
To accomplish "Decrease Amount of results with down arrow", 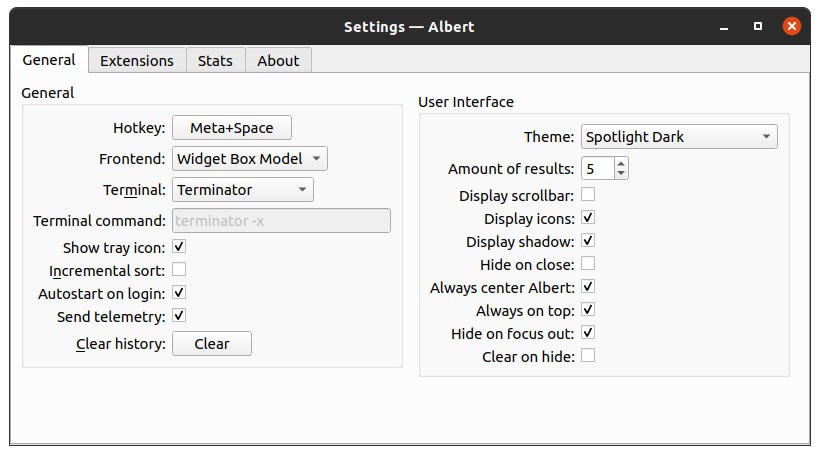I will tap(621, 174).
